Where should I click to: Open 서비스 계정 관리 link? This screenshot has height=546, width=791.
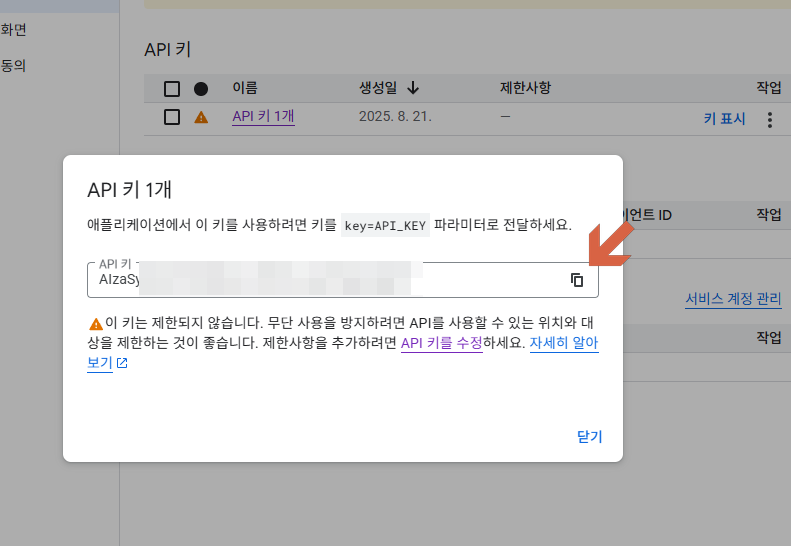733,299
